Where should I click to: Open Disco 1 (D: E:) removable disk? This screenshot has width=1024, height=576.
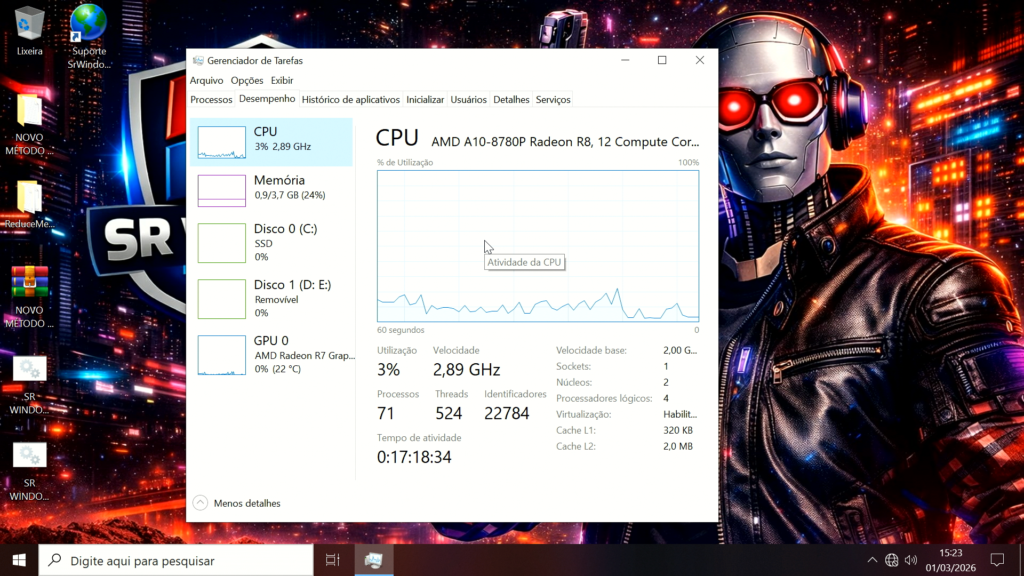pyautogui.click(x=271, y=298)
